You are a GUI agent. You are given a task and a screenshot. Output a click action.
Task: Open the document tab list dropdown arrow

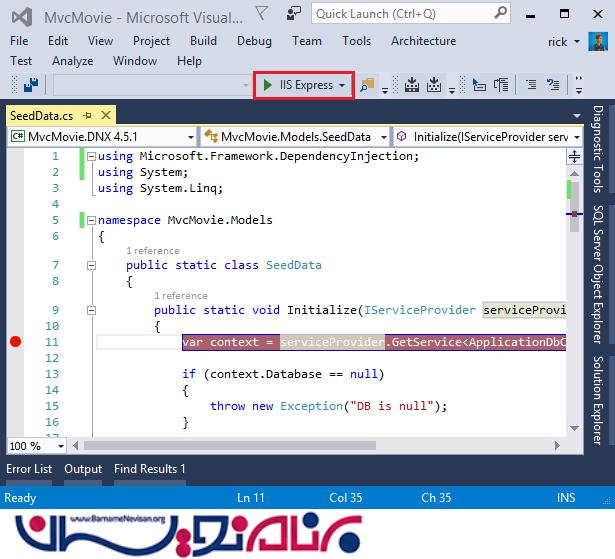click(576, 116)
